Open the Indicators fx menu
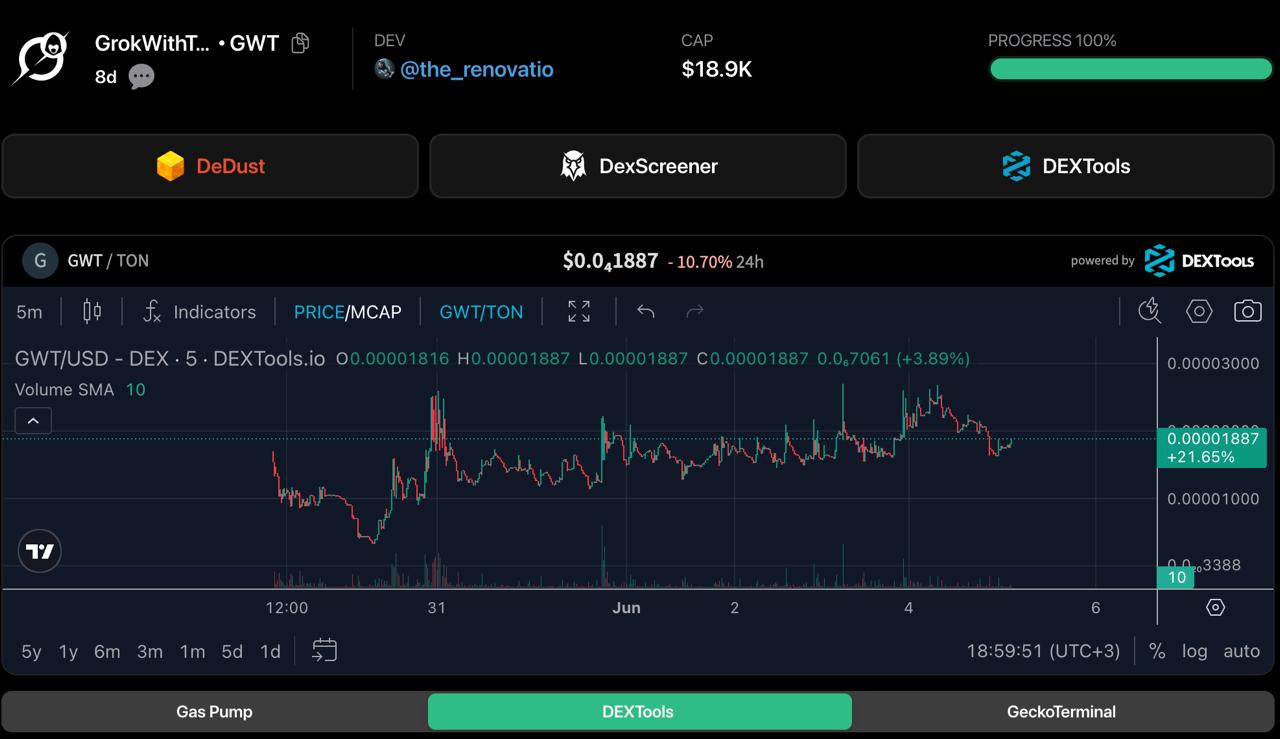The height and width of the screenshot is (739, 1280). coord(199,312)
